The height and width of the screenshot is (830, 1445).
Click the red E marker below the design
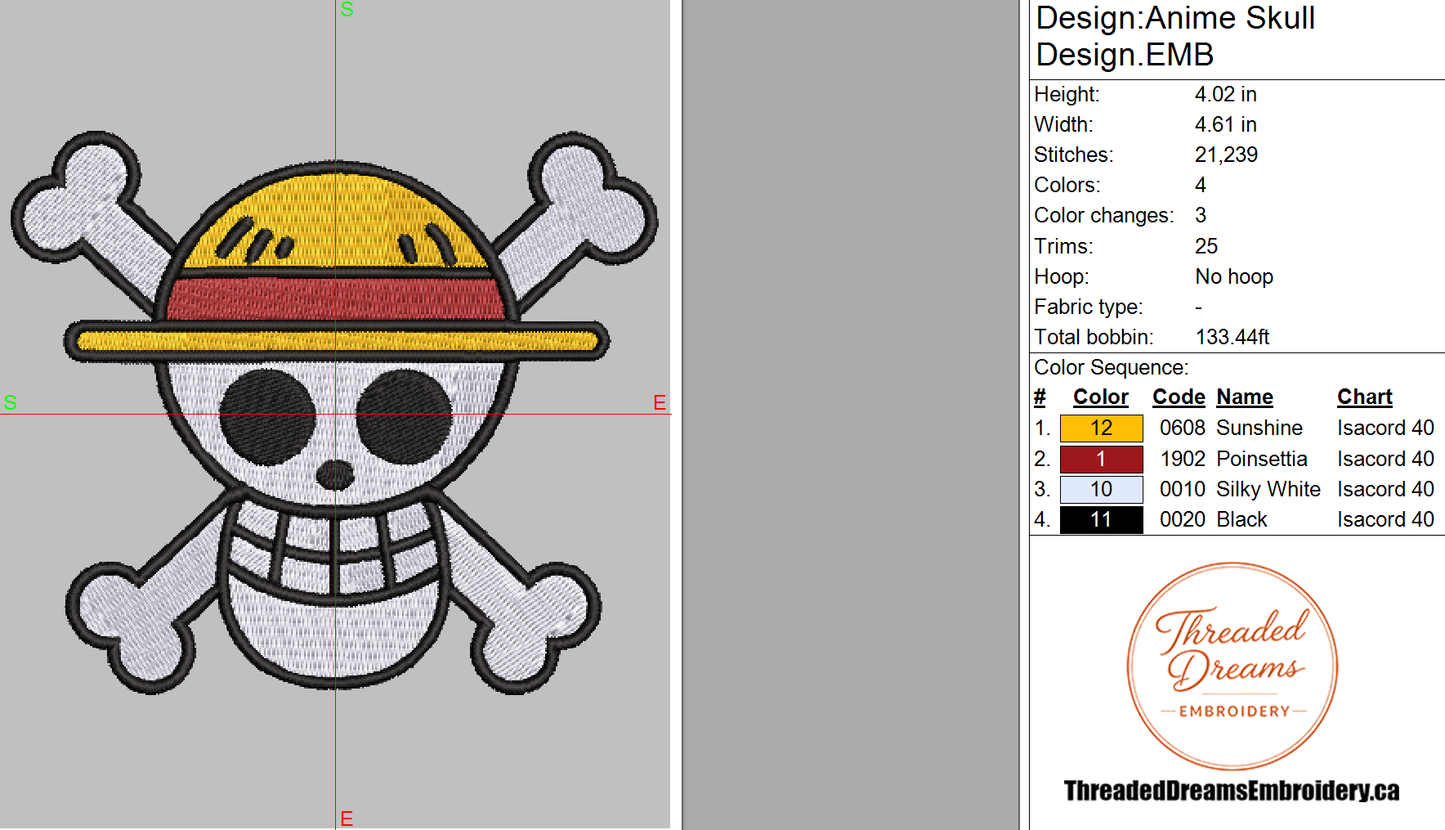pos(347,820)
